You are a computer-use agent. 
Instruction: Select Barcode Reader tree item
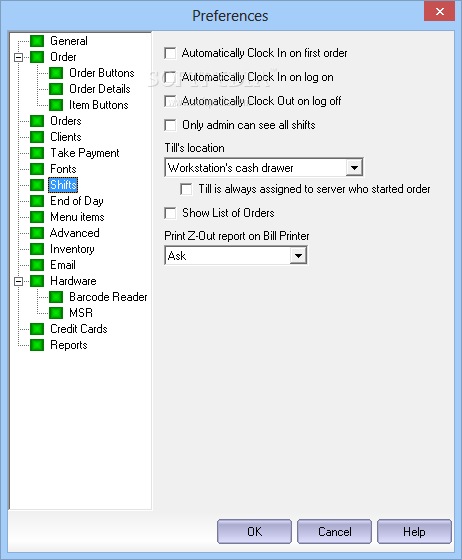(108, 297)
